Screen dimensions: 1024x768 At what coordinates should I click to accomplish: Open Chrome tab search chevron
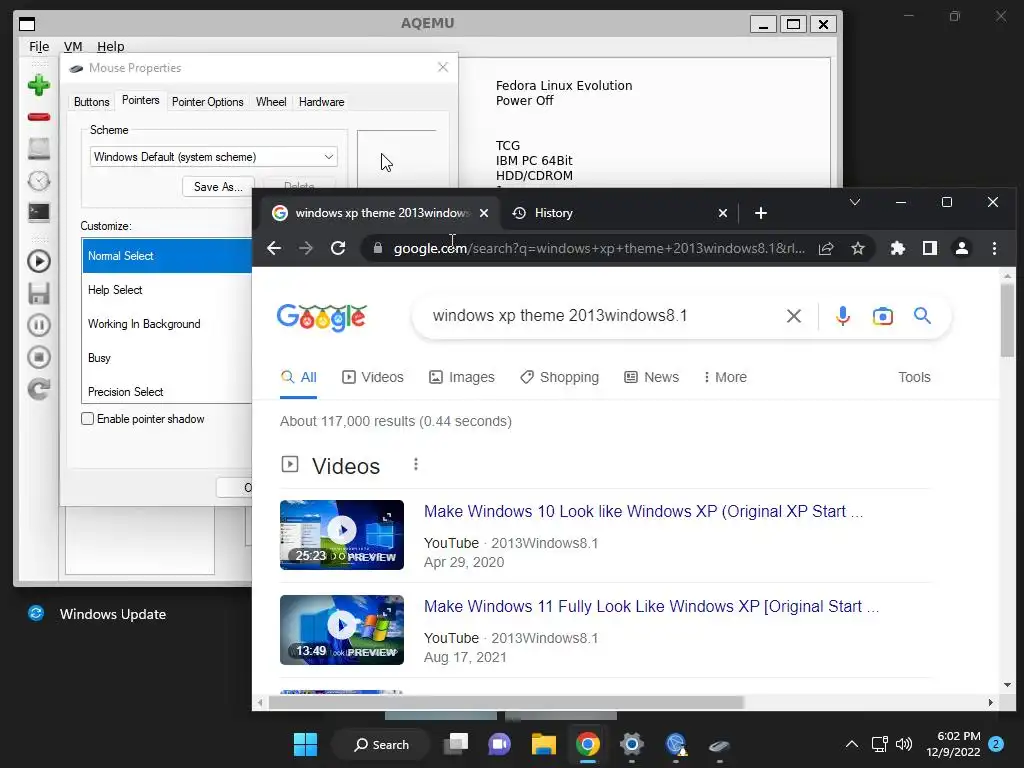854,202
